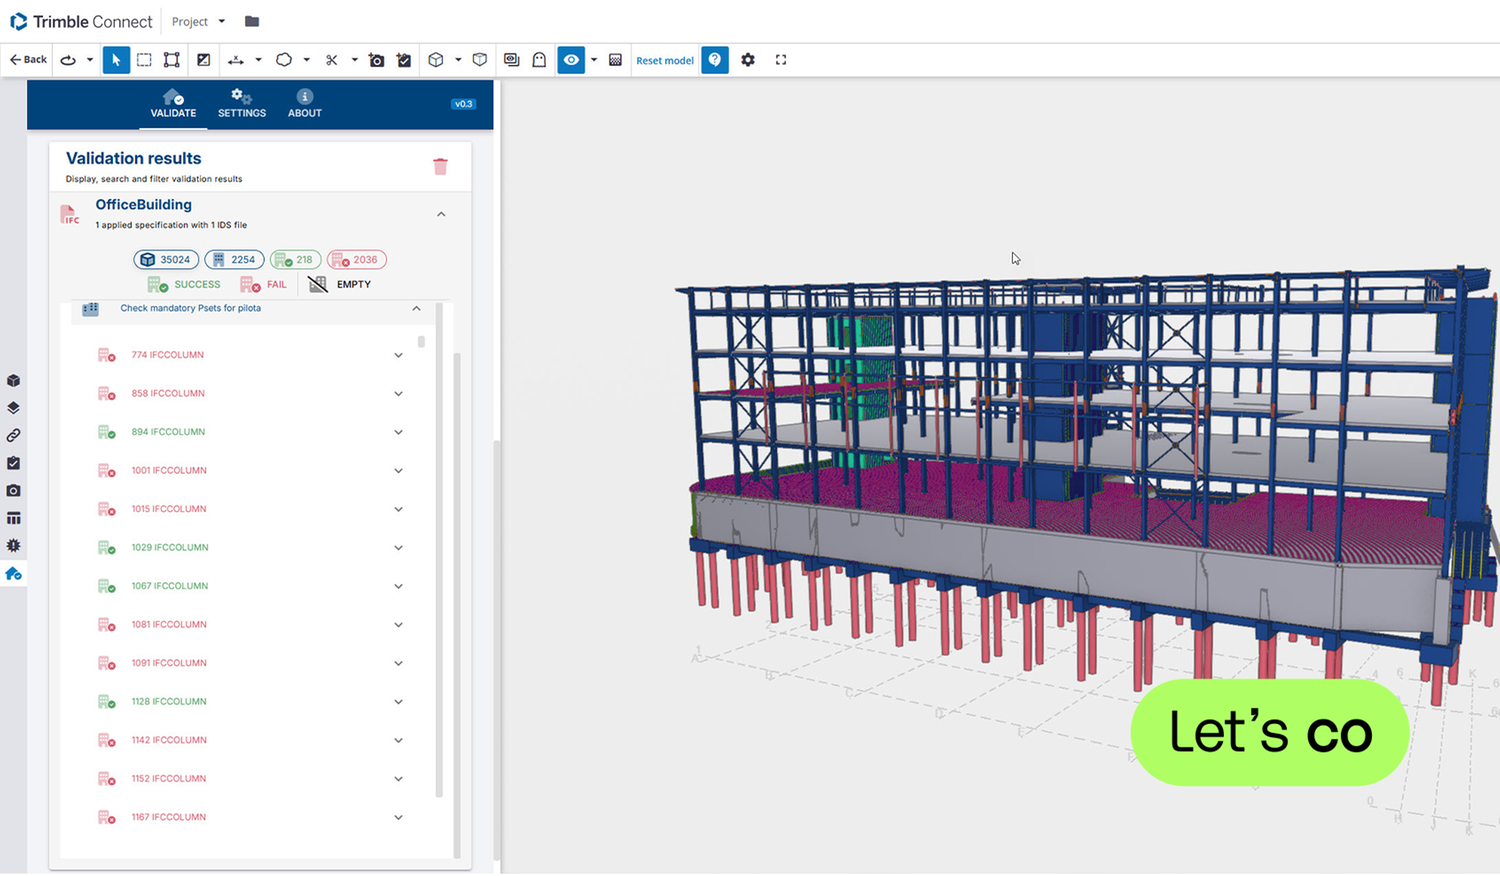
Task: Click the blue help question icon
Action: 715,60
